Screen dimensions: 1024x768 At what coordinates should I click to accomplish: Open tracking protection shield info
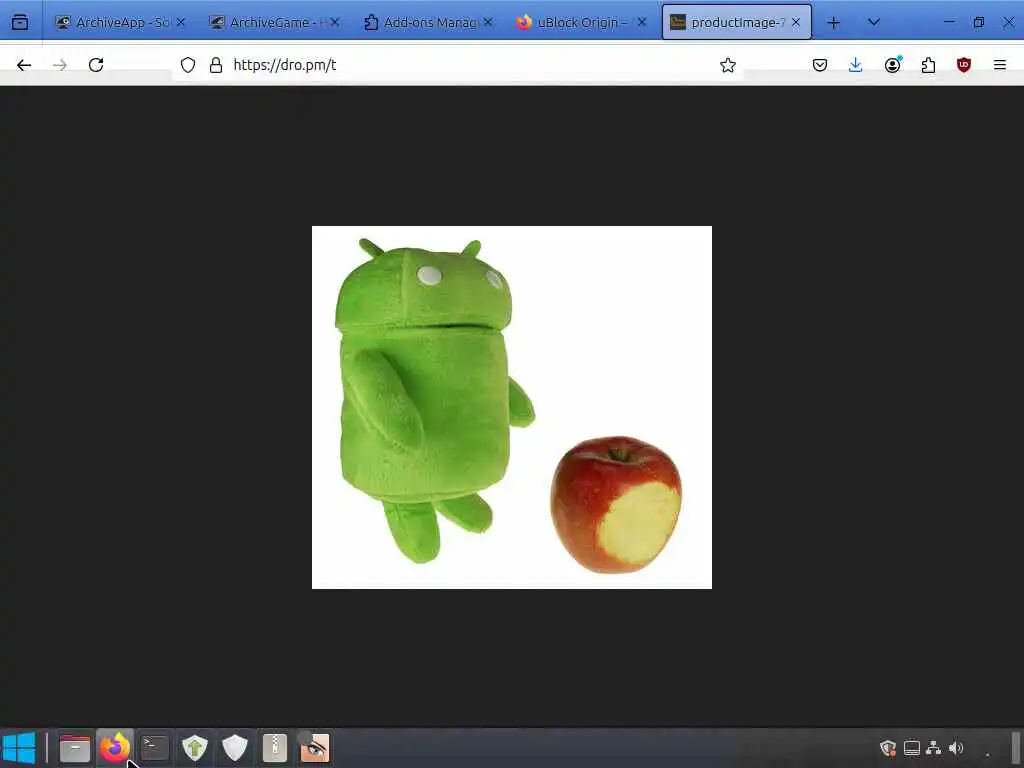(188, 65)
